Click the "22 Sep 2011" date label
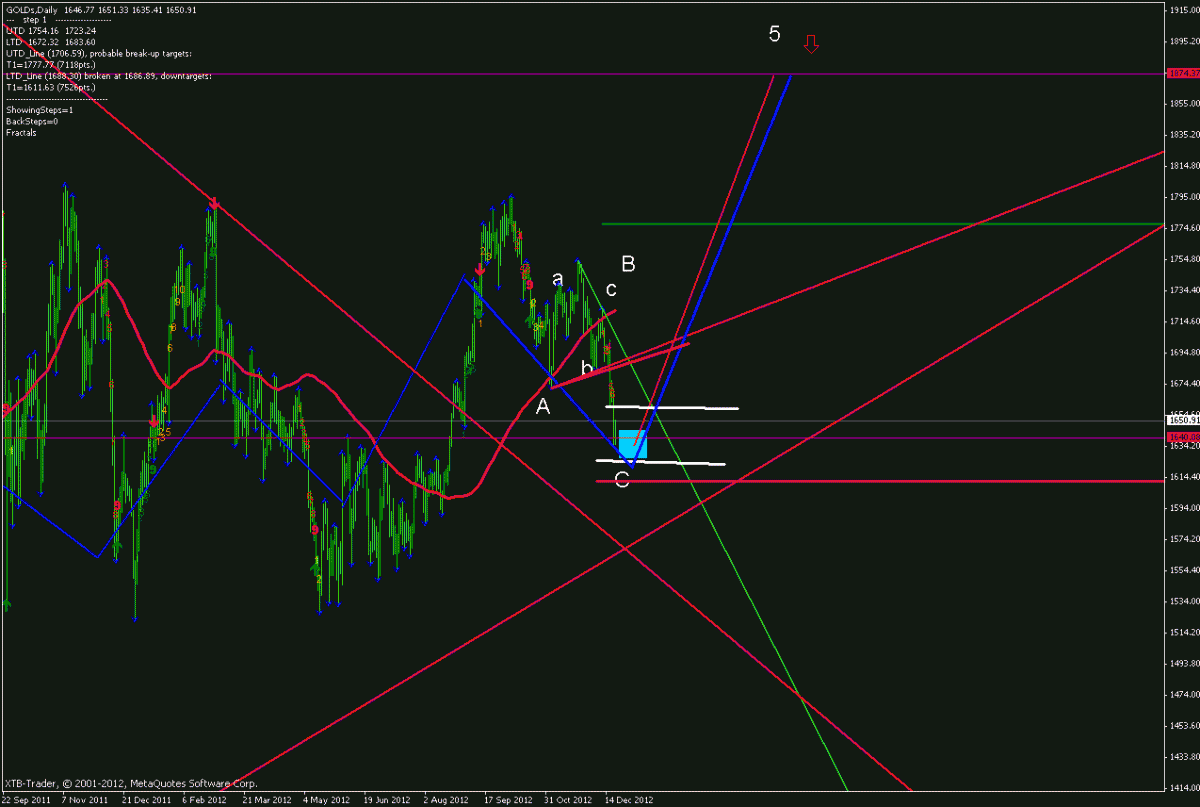Image resolution: width=1200 pixels, height=807 pixels. point(27,800)
